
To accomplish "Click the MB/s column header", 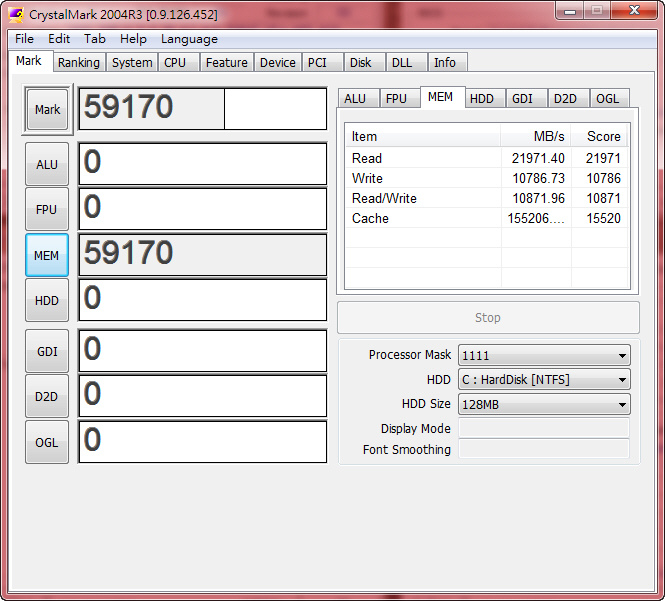I will pos(536,136).
